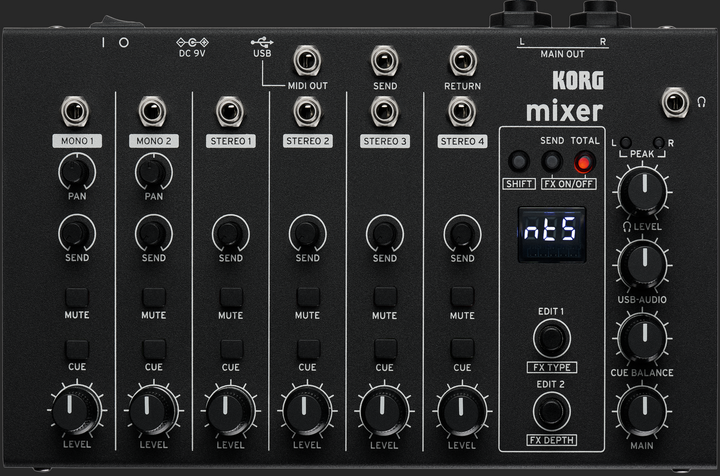Enable CUE on STEREO 1 channel
720x476 pixels.
[x=231, y=349]
